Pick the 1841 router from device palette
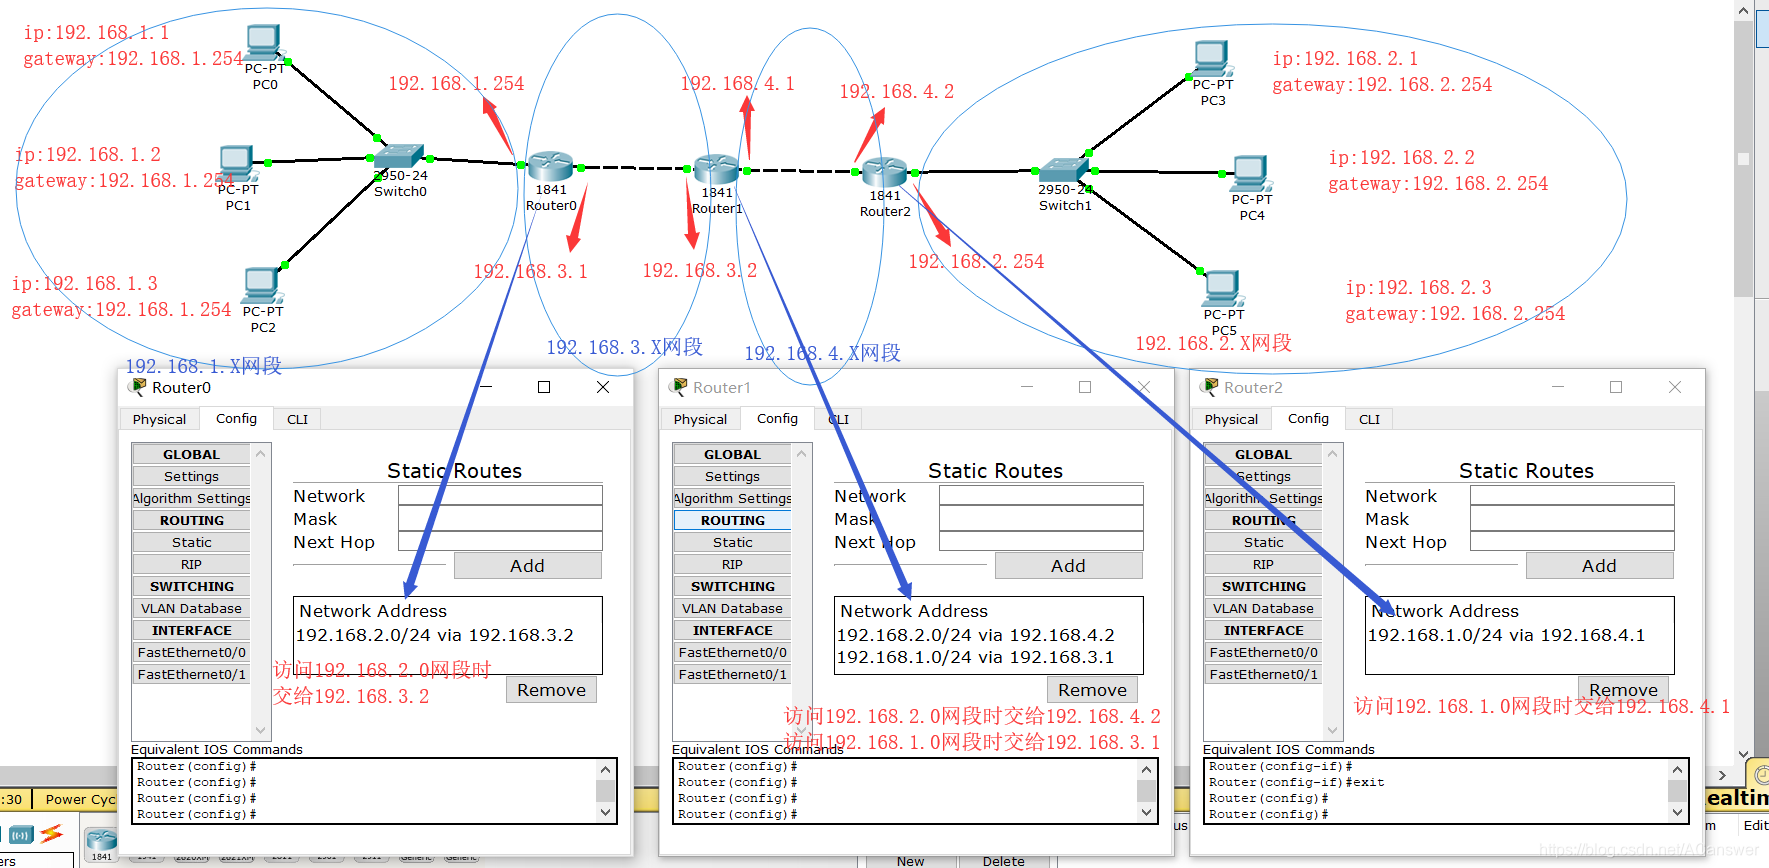This screenshot has width=1769, height=868. click(101, 843)
